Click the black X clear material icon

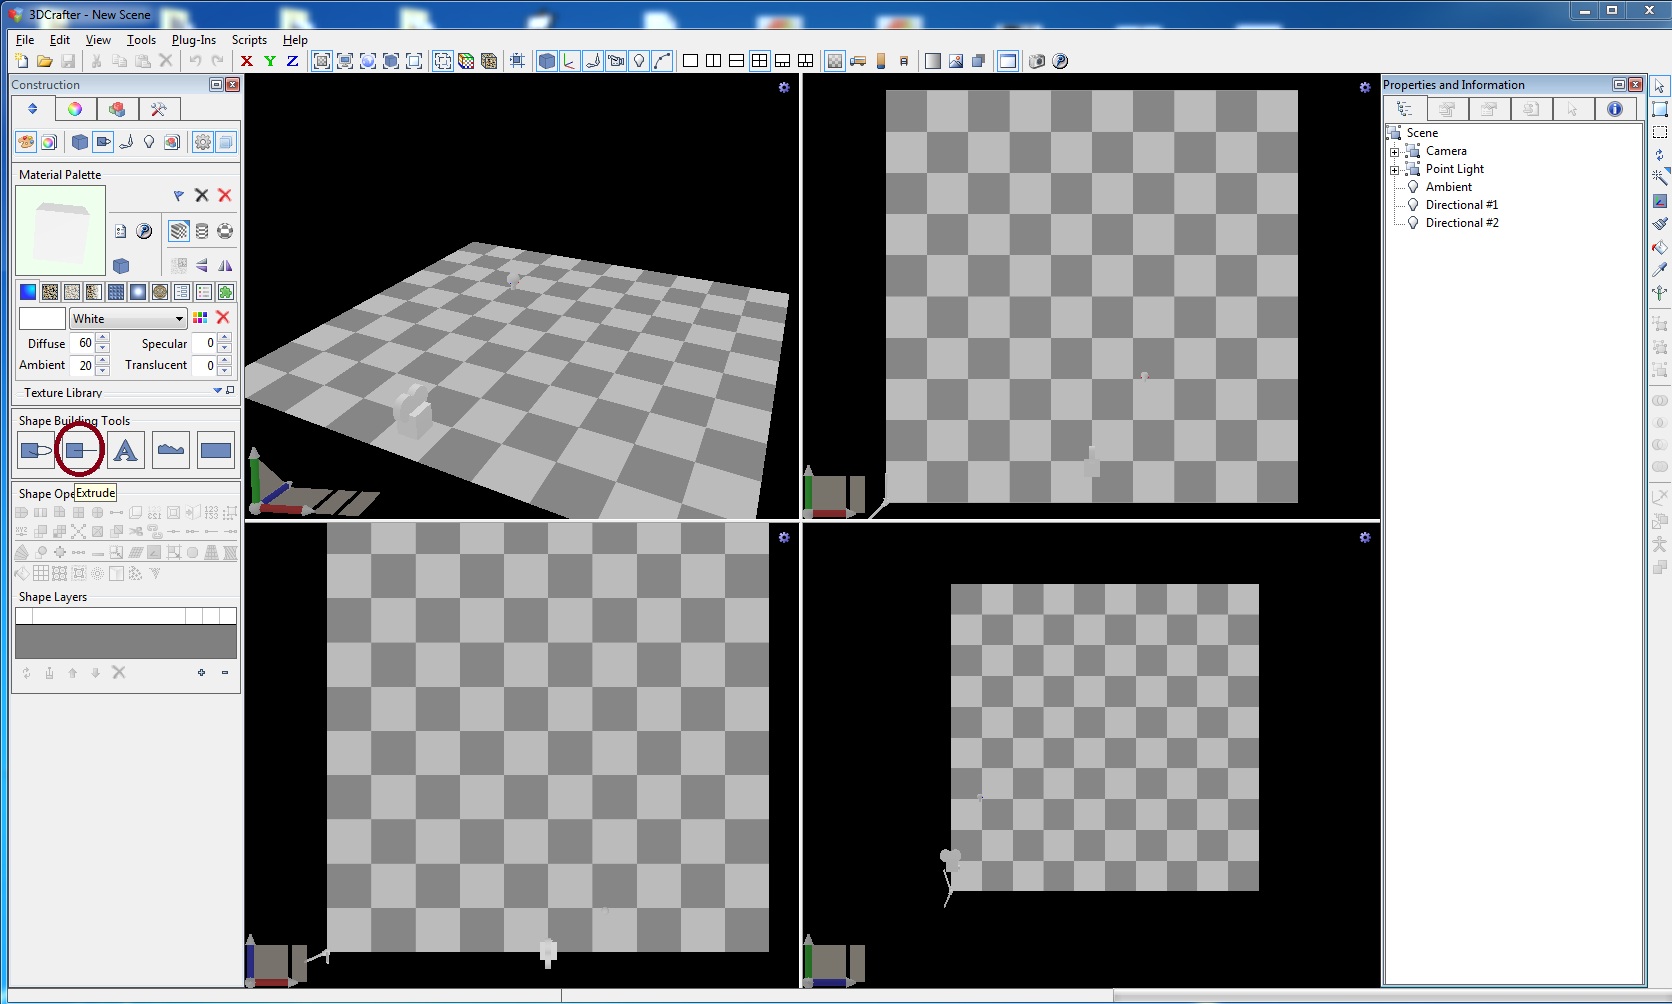coord(202,196)
